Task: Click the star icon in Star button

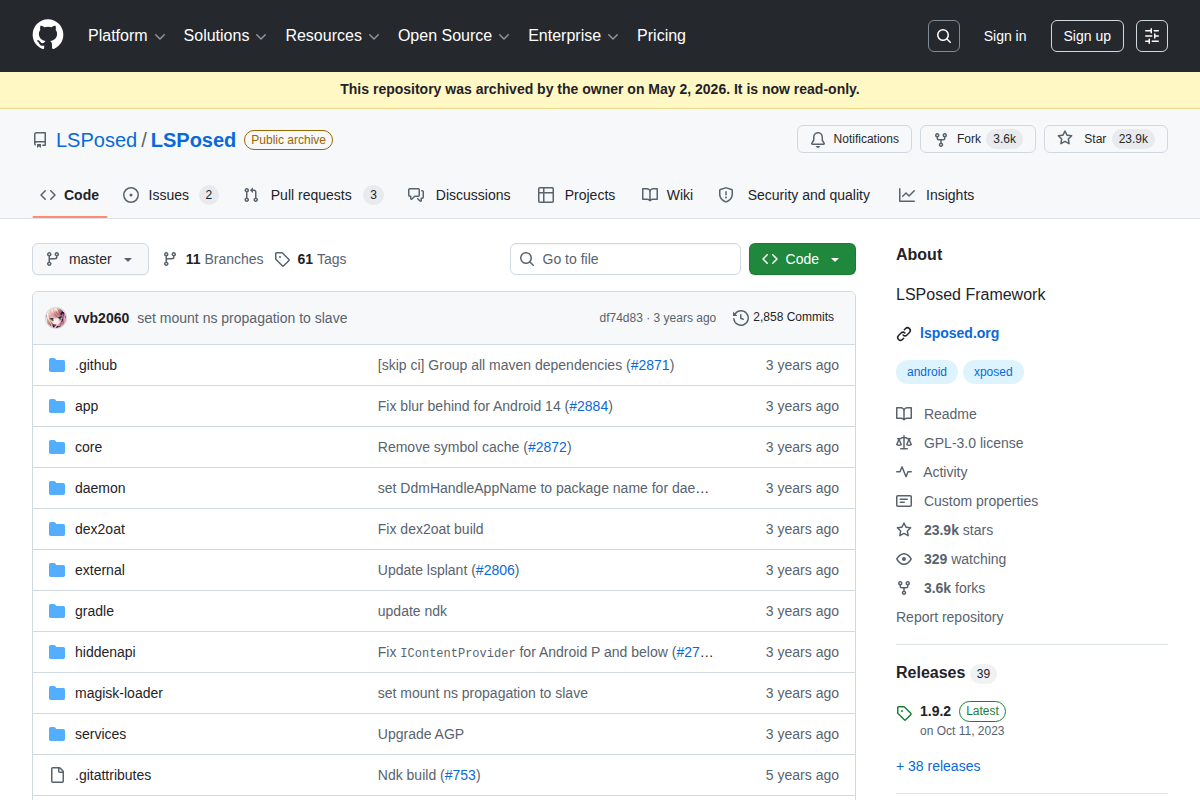Action: click(x=1065, y=139)
